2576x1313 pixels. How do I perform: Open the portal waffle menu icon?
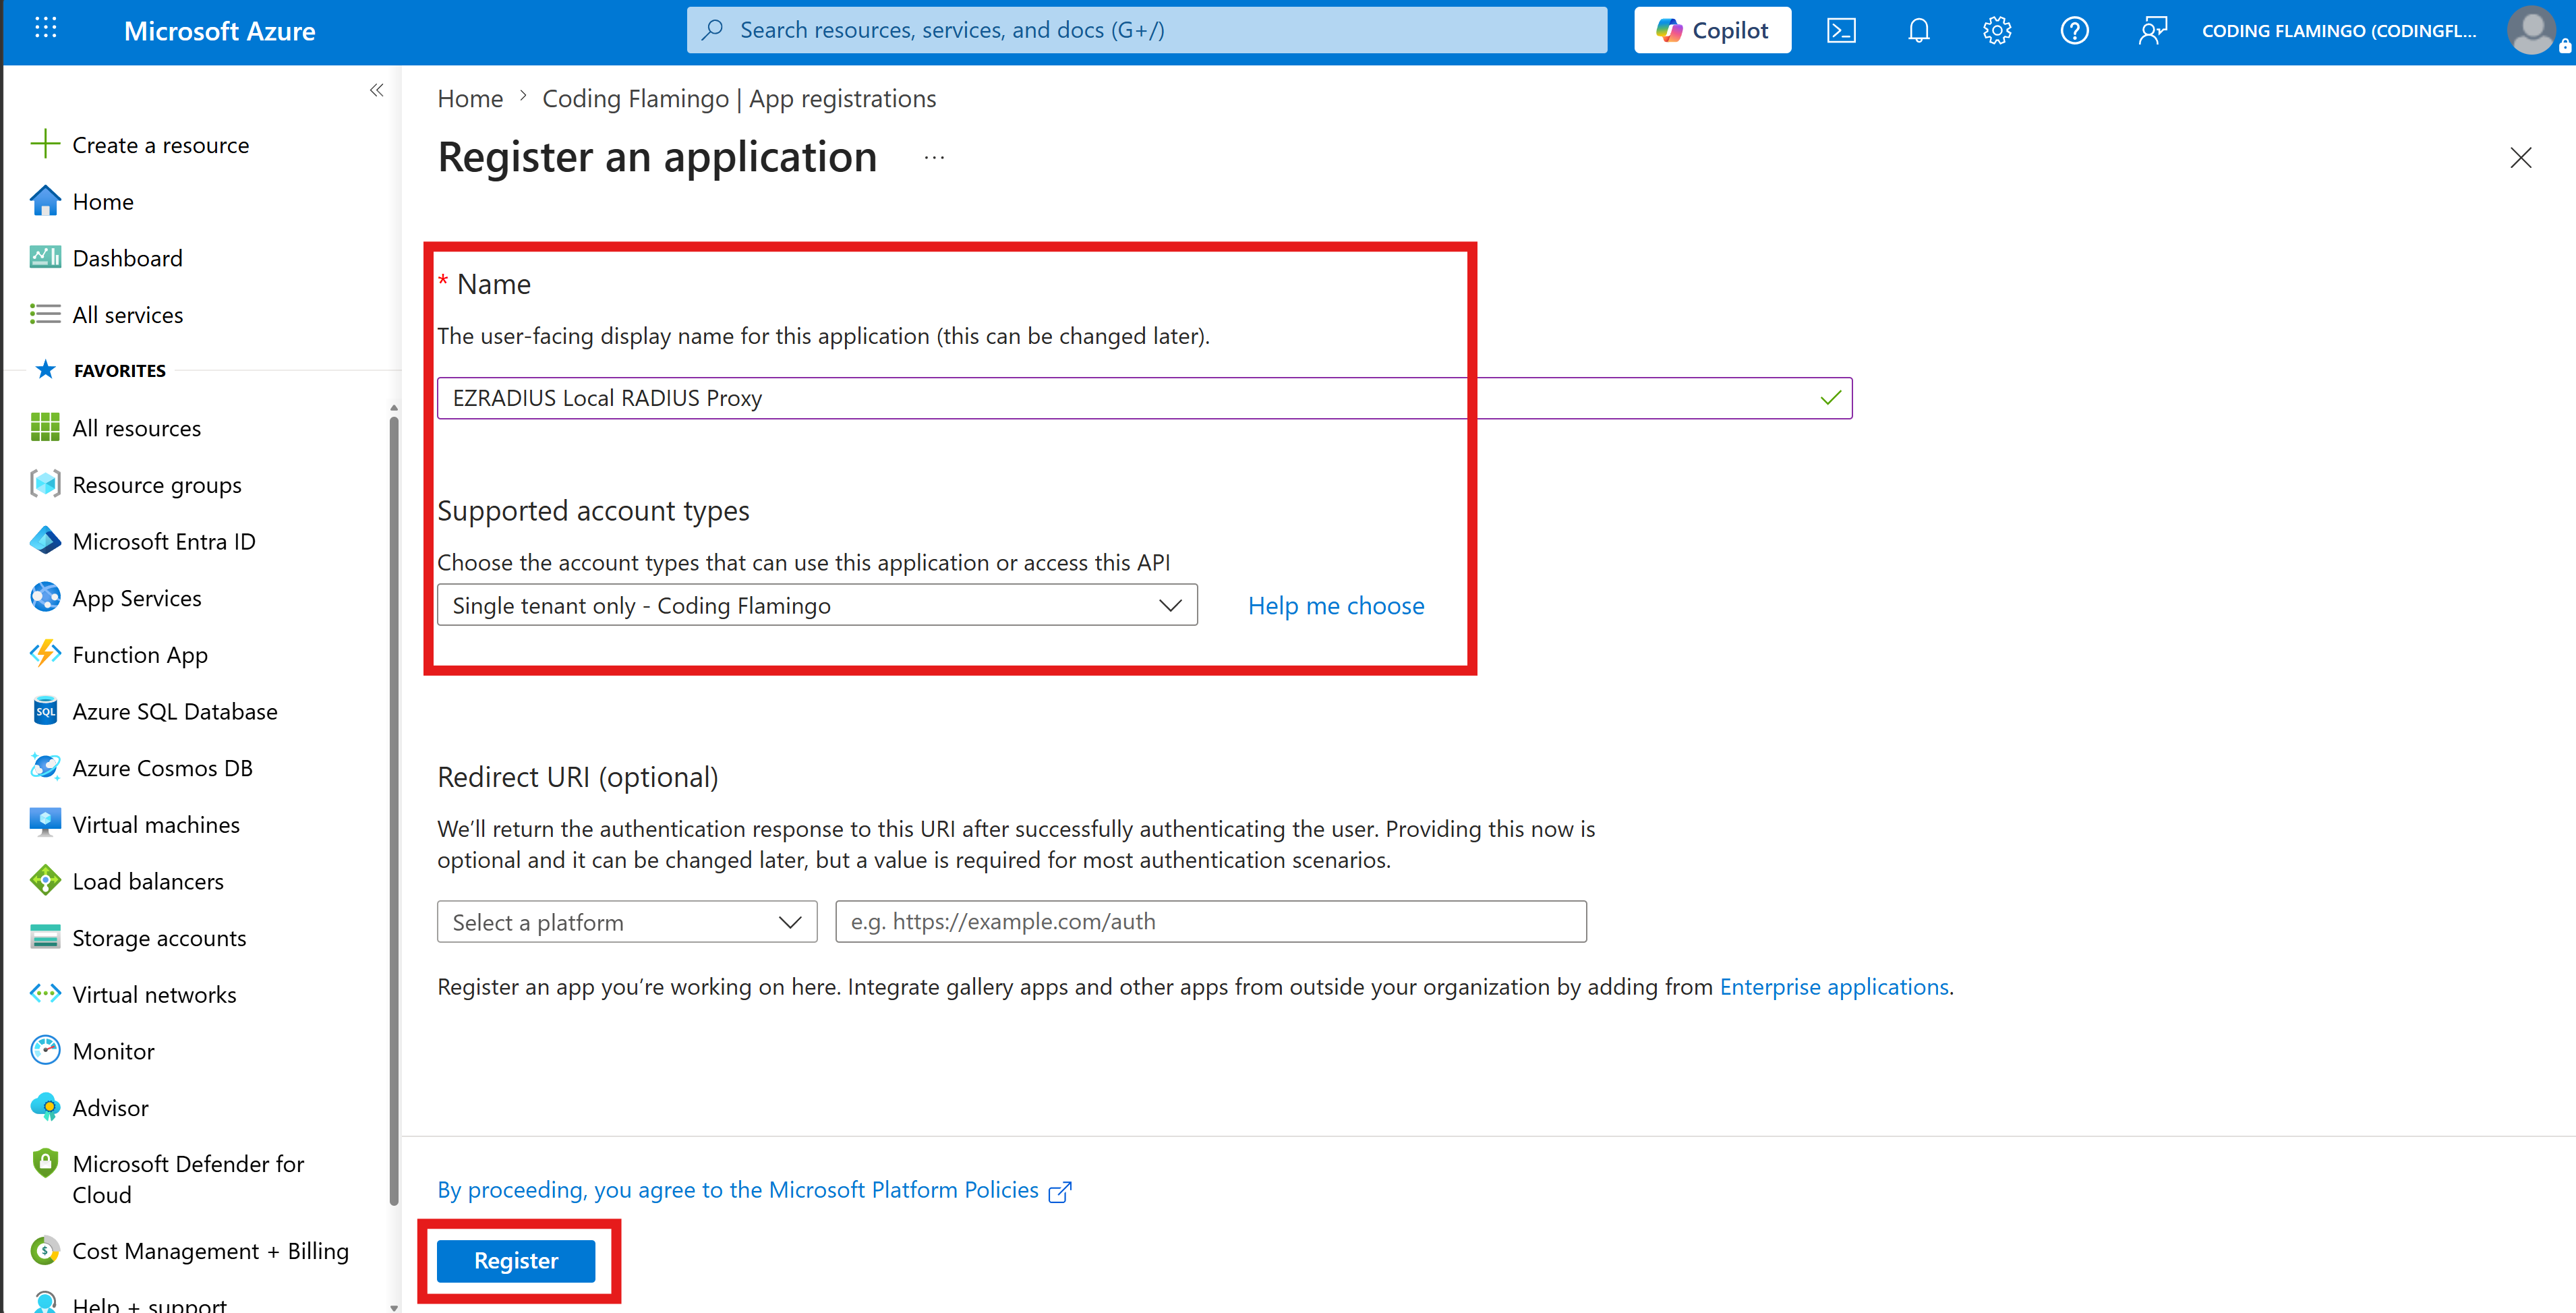point(45,29)
